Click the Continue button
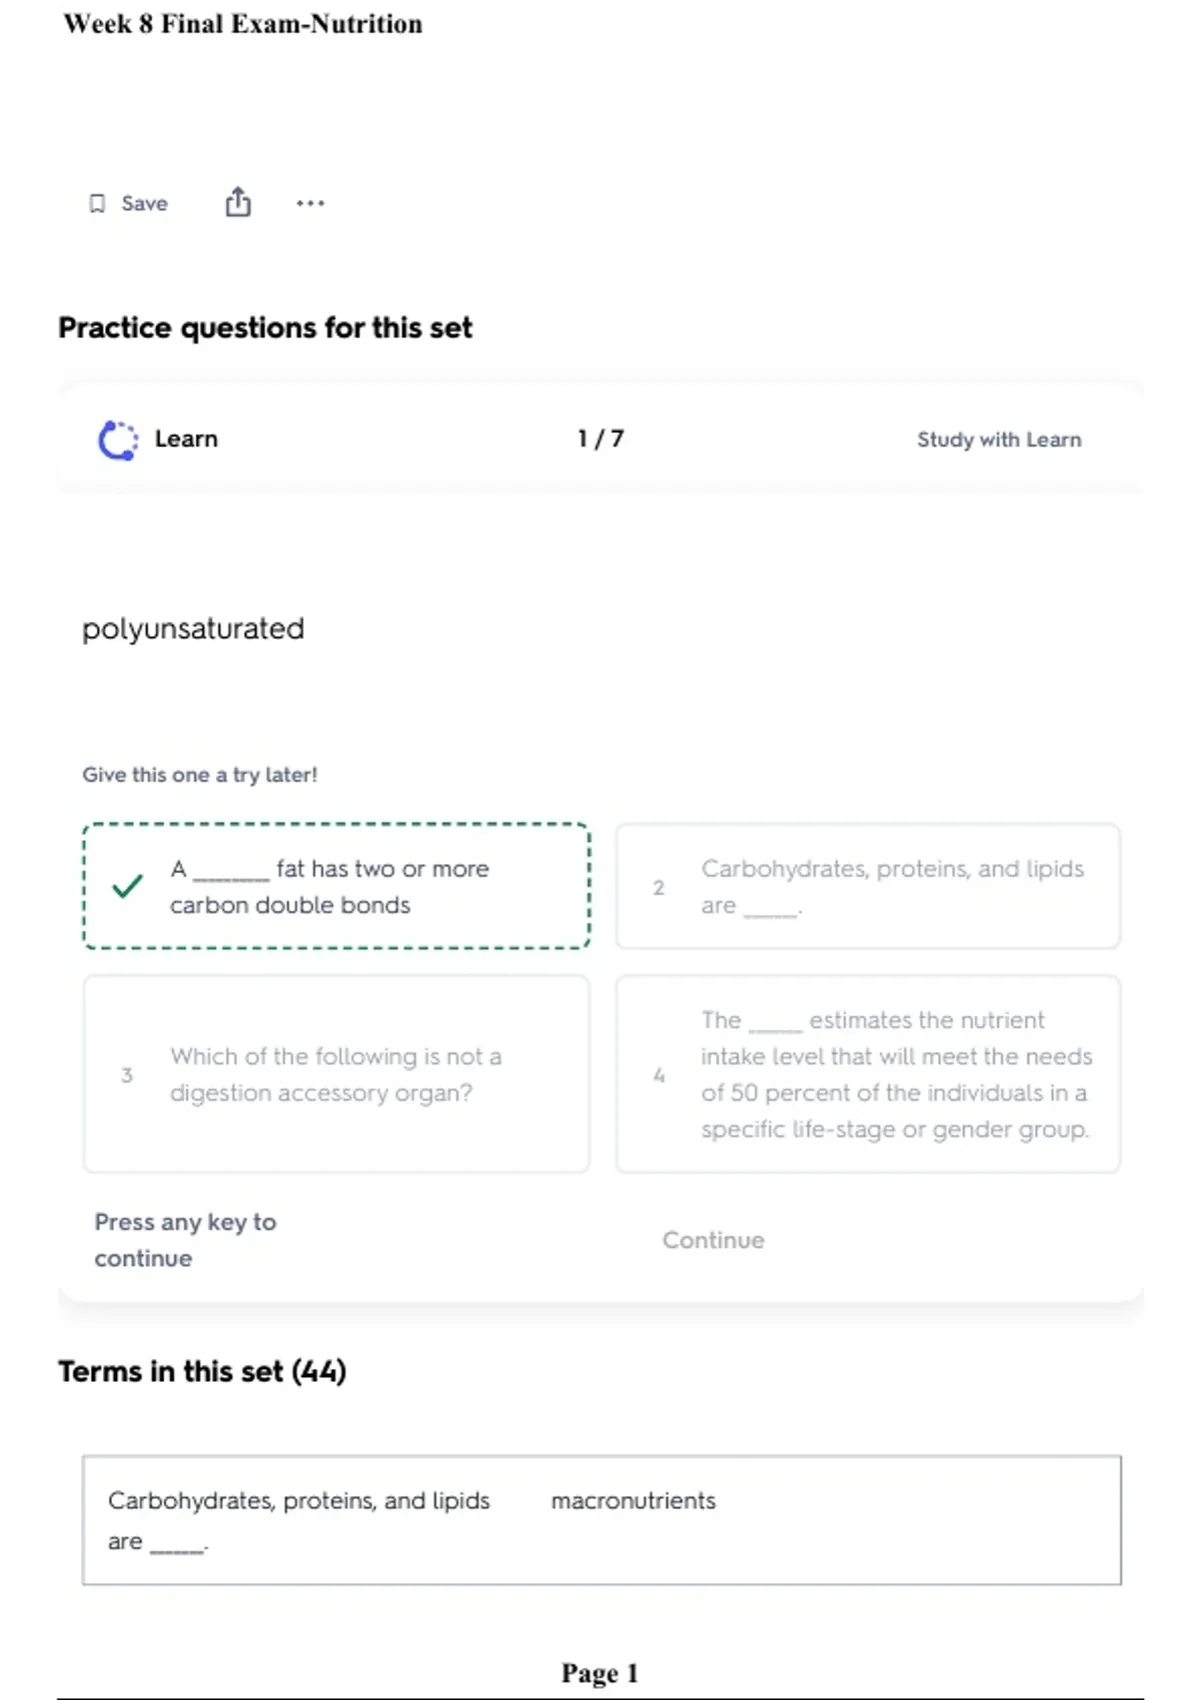The image size is (1200, 1700). [x=713, y=1240]
